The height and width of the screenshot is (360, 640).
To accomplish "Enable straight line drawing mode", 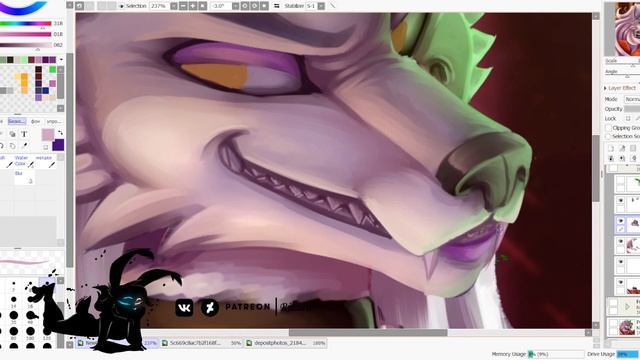I will (333, 6).
